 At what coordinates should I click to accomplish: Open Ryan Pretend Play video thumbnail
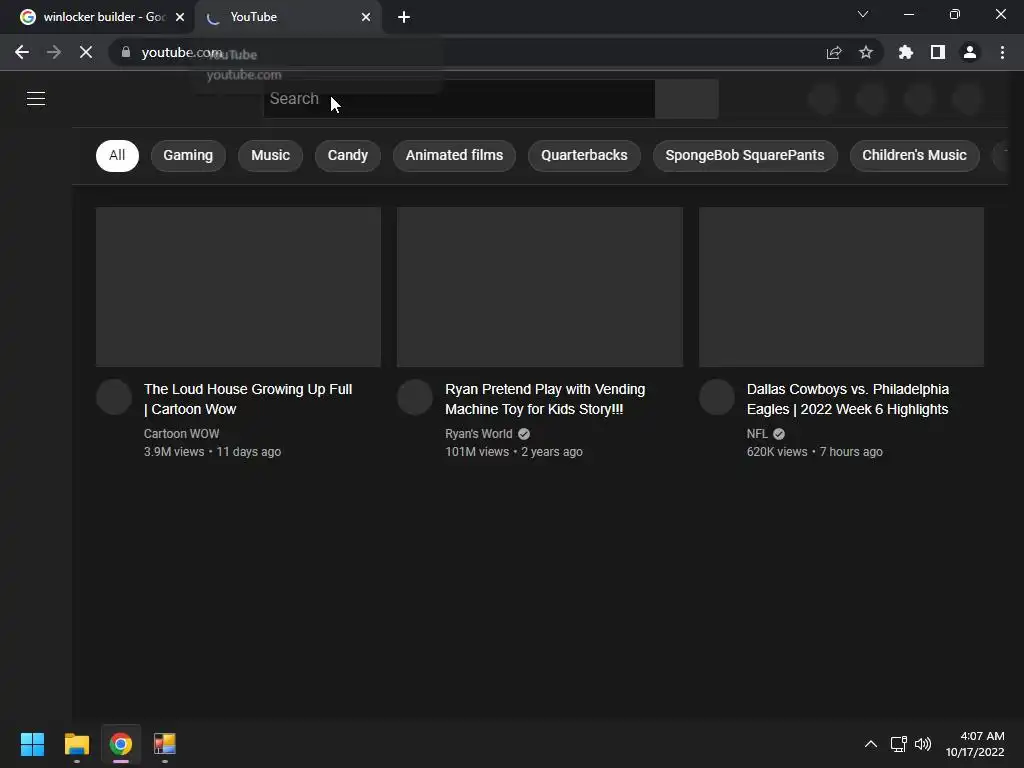[x=540, y=287]
